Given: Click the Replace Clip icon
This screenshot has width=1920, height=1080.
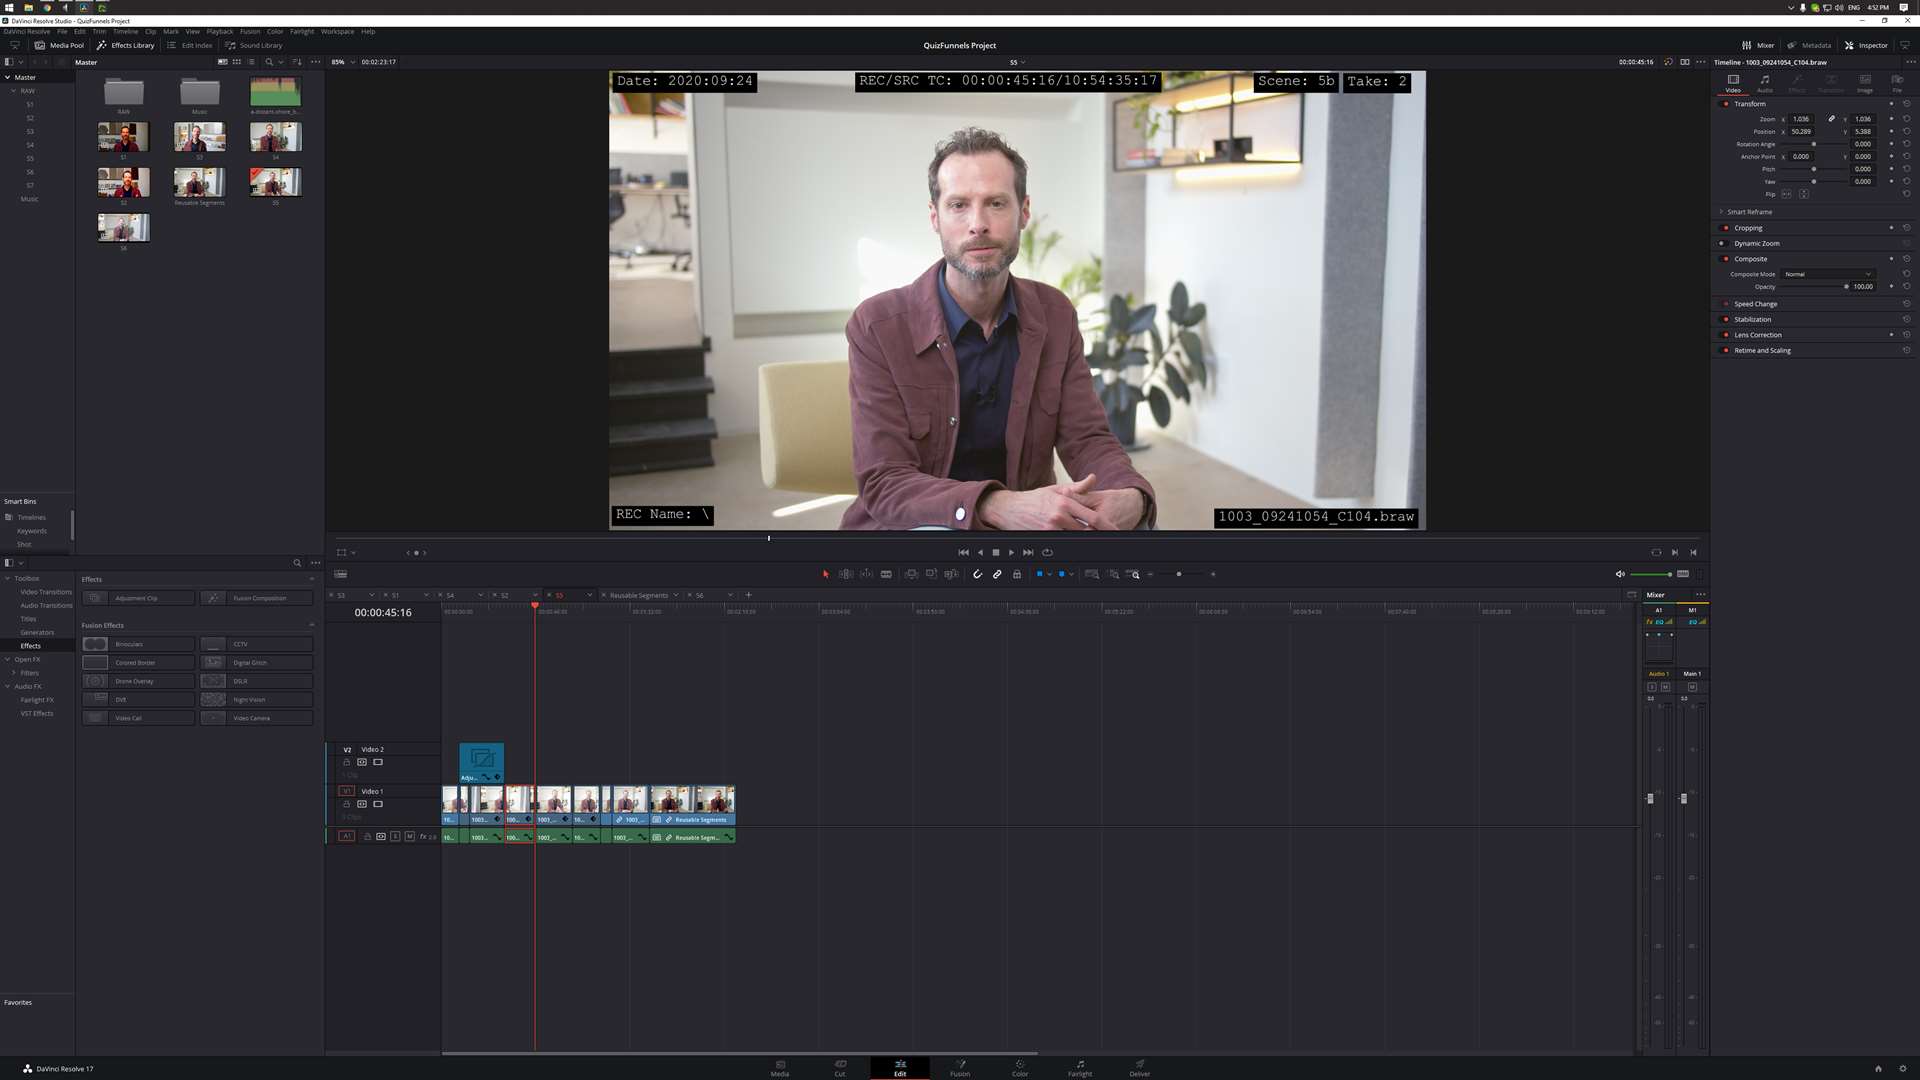Looking at the screenshot, I should pos(951,574).
